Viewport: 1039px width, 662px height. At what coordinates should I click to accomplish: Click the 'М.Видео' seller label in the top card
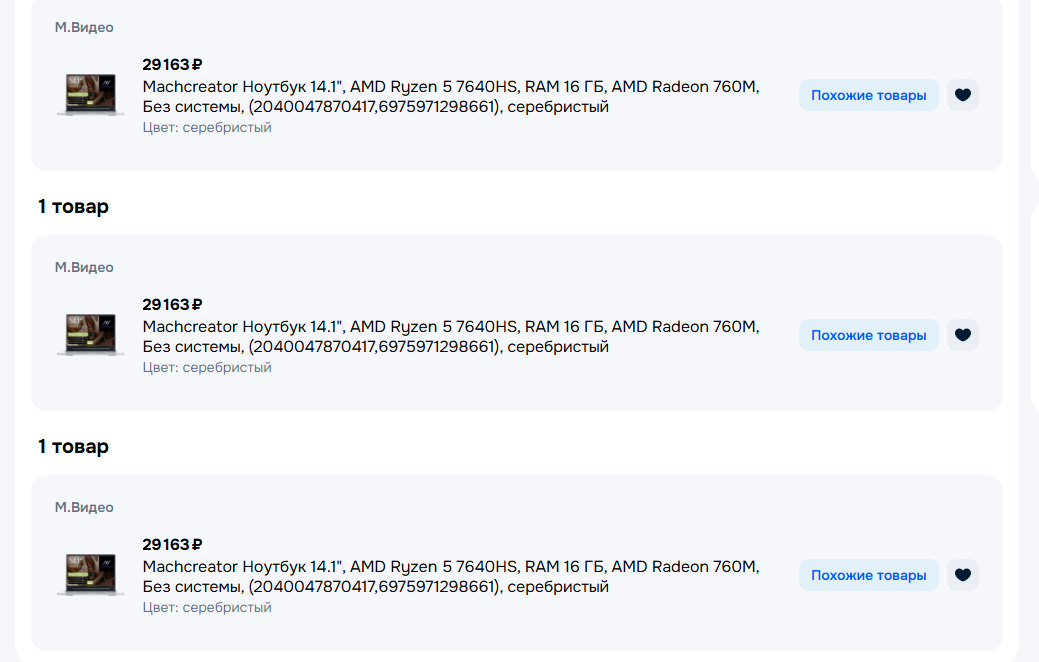84,28
